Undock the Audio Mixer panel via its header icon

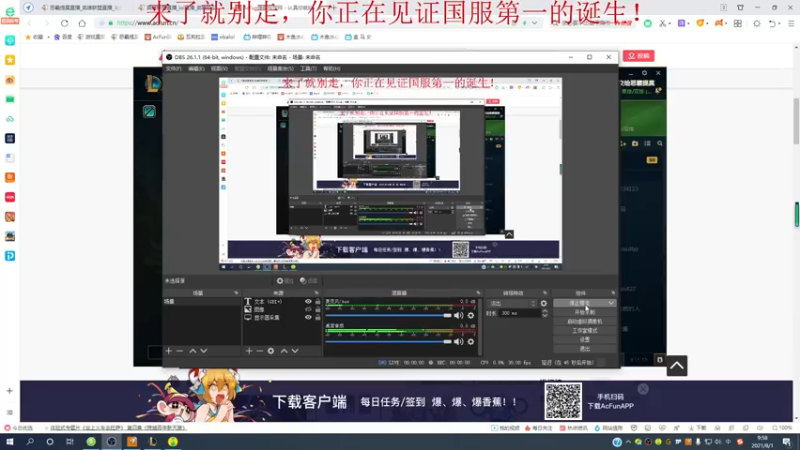tap(478, 293)
